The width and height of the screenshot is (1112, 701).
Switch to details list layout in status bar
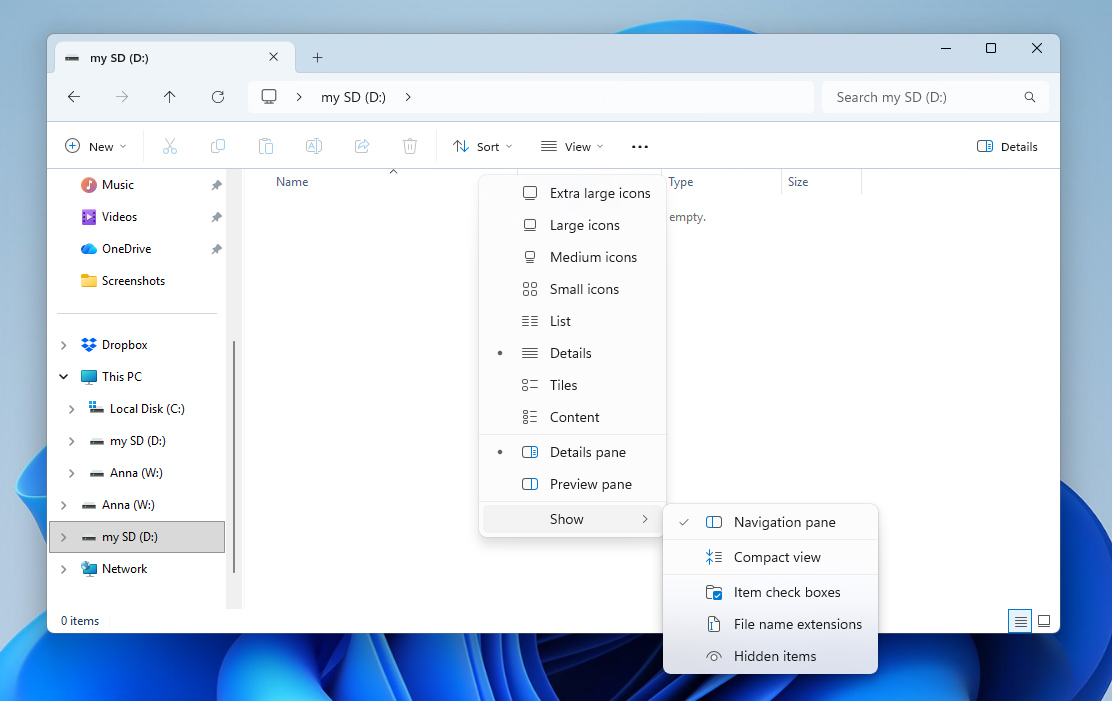tap(1020, 622)
